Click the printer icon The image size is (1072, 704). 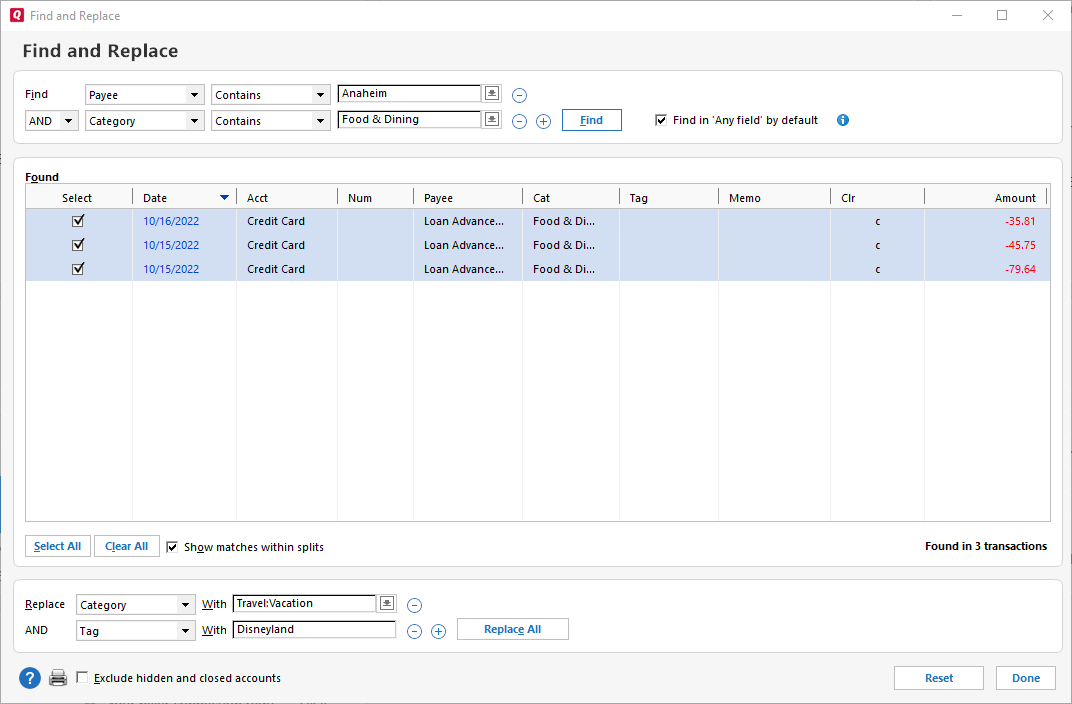point(58,678)
